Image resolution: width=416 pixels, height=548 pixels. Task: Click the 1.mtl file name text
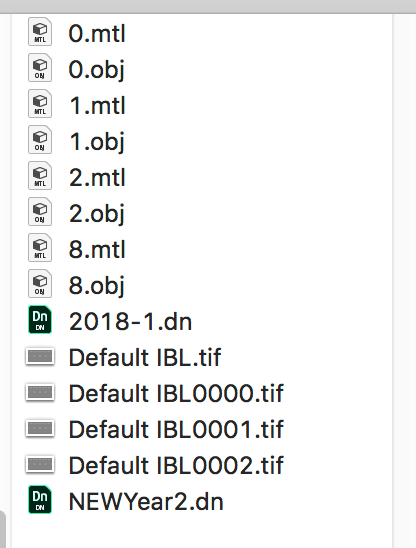97,106
